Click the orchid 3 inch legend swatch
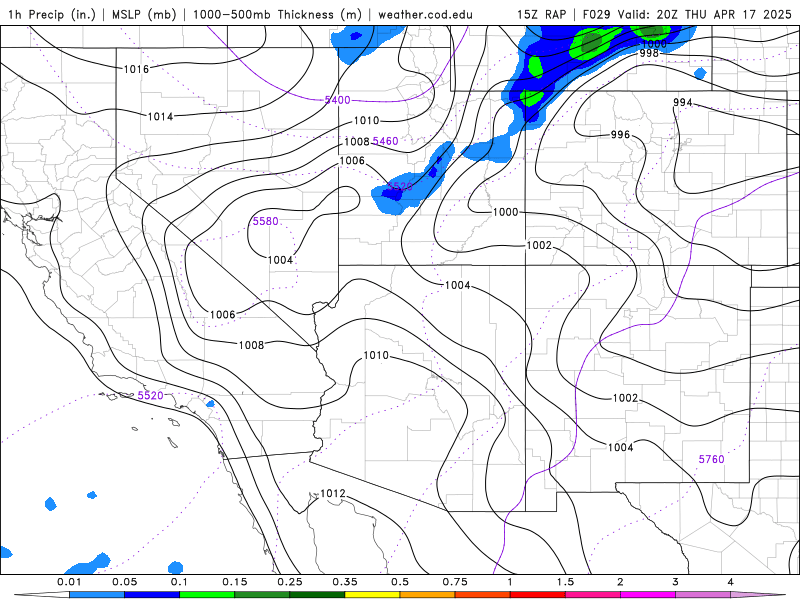 703,595
